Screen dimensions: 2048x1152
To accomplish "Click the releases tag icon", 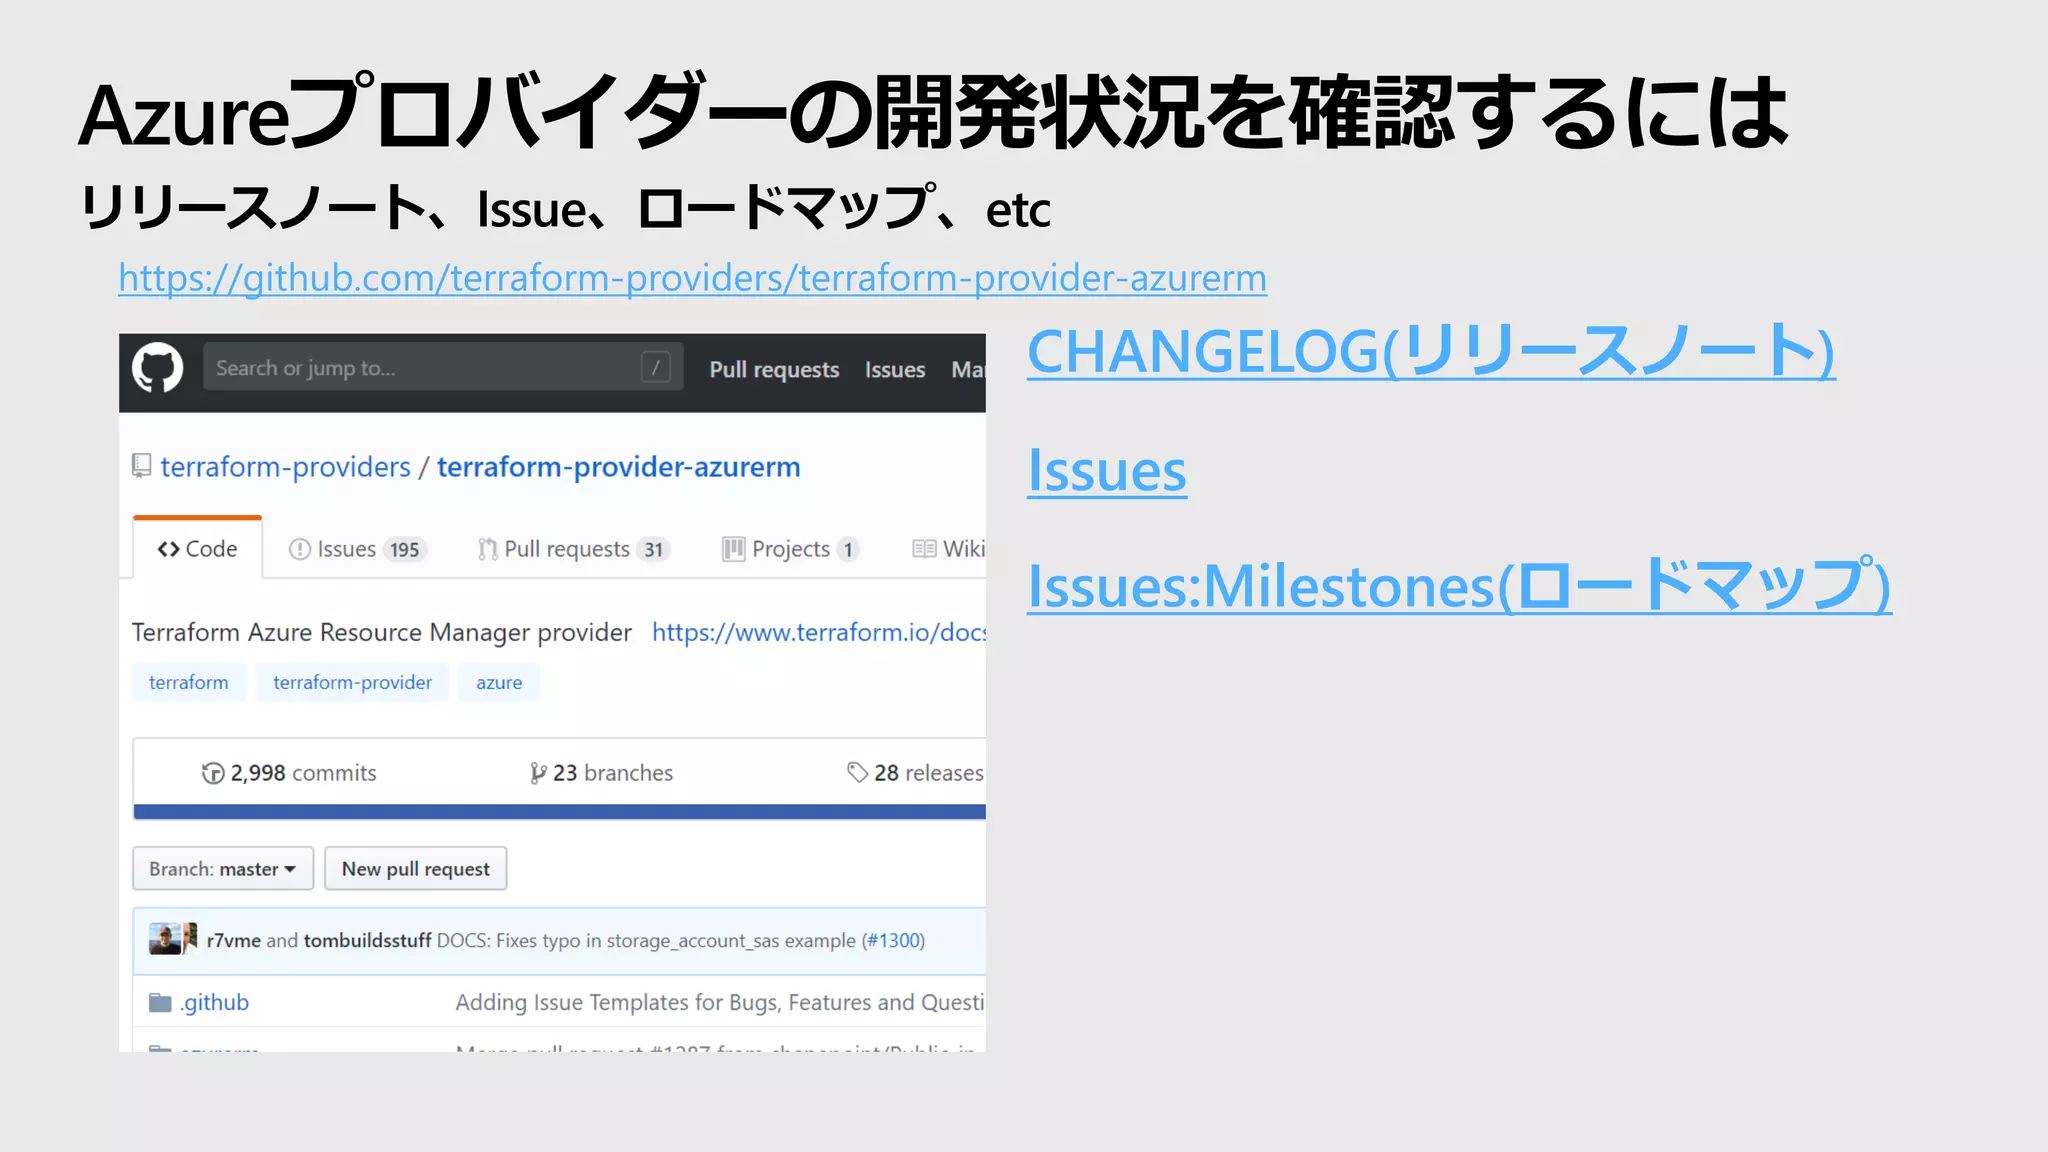I will [857, 772].
